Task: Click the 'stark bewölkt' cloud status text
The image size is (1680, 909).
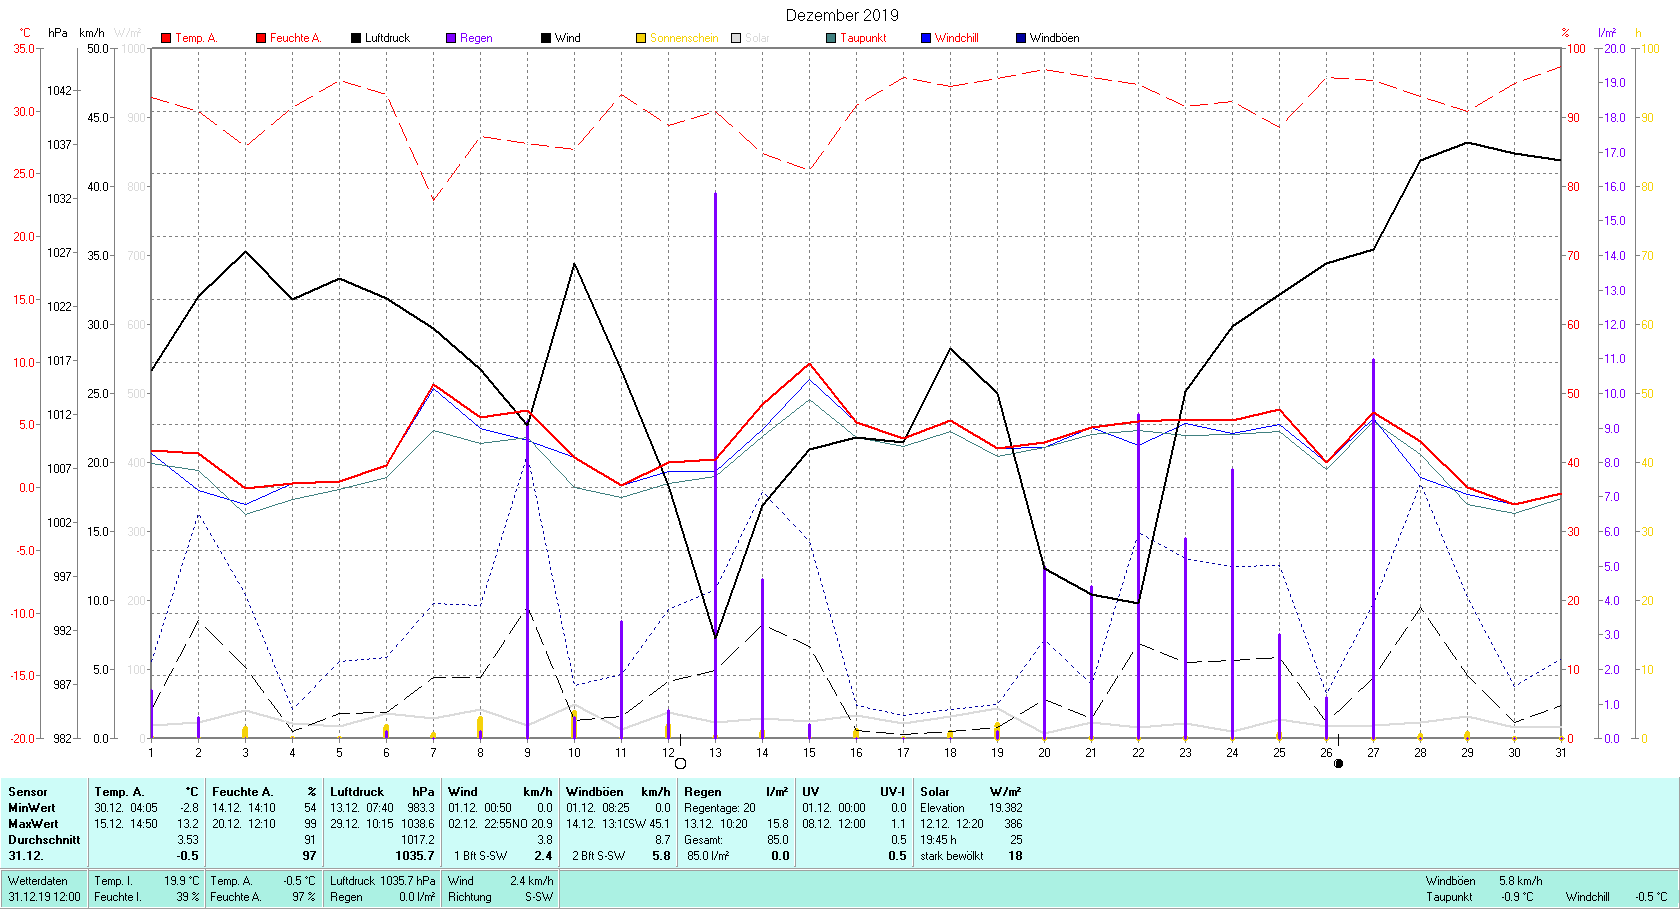Action: [952, 856]
